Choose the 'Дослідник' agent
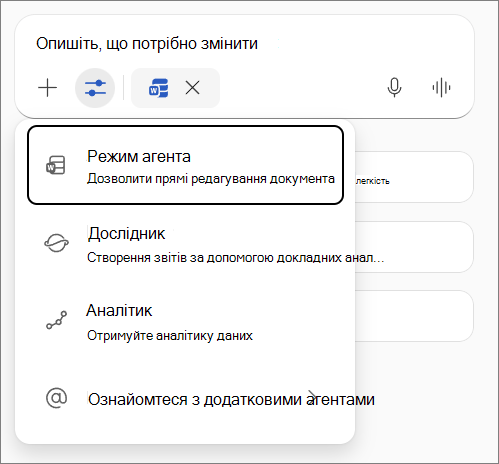The image size is (499, 464). tap(185, 244)
